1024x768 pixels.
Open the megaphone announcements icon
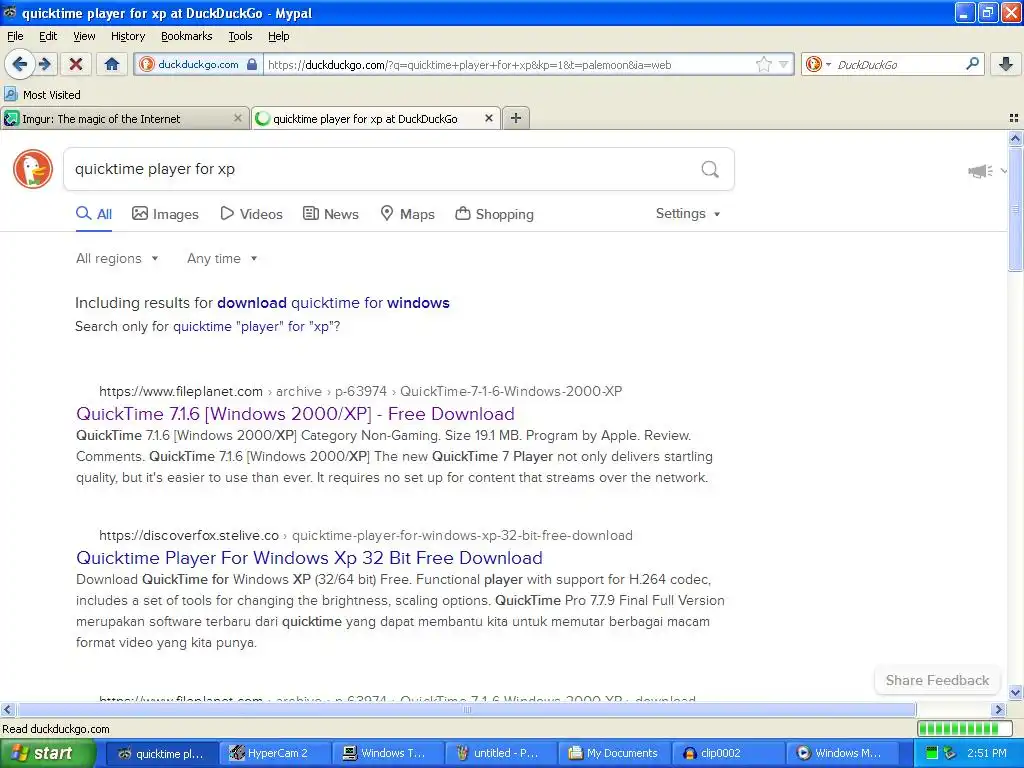click(x=981, y=171)
